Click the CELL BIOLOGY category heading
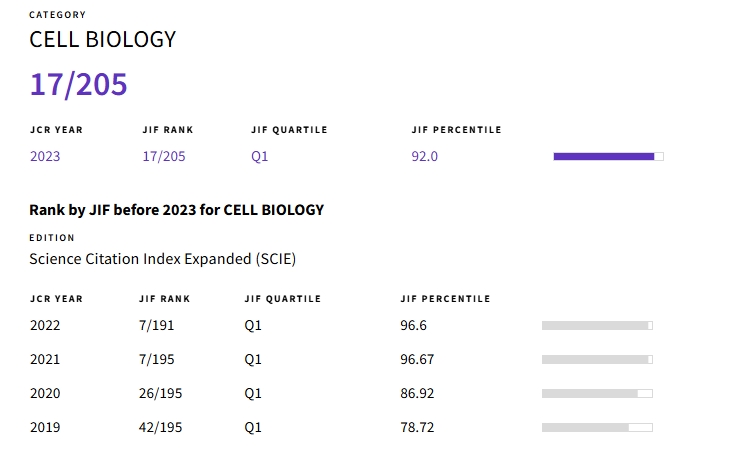The height and width of the screenshot is (467, 729). point(103,39)
